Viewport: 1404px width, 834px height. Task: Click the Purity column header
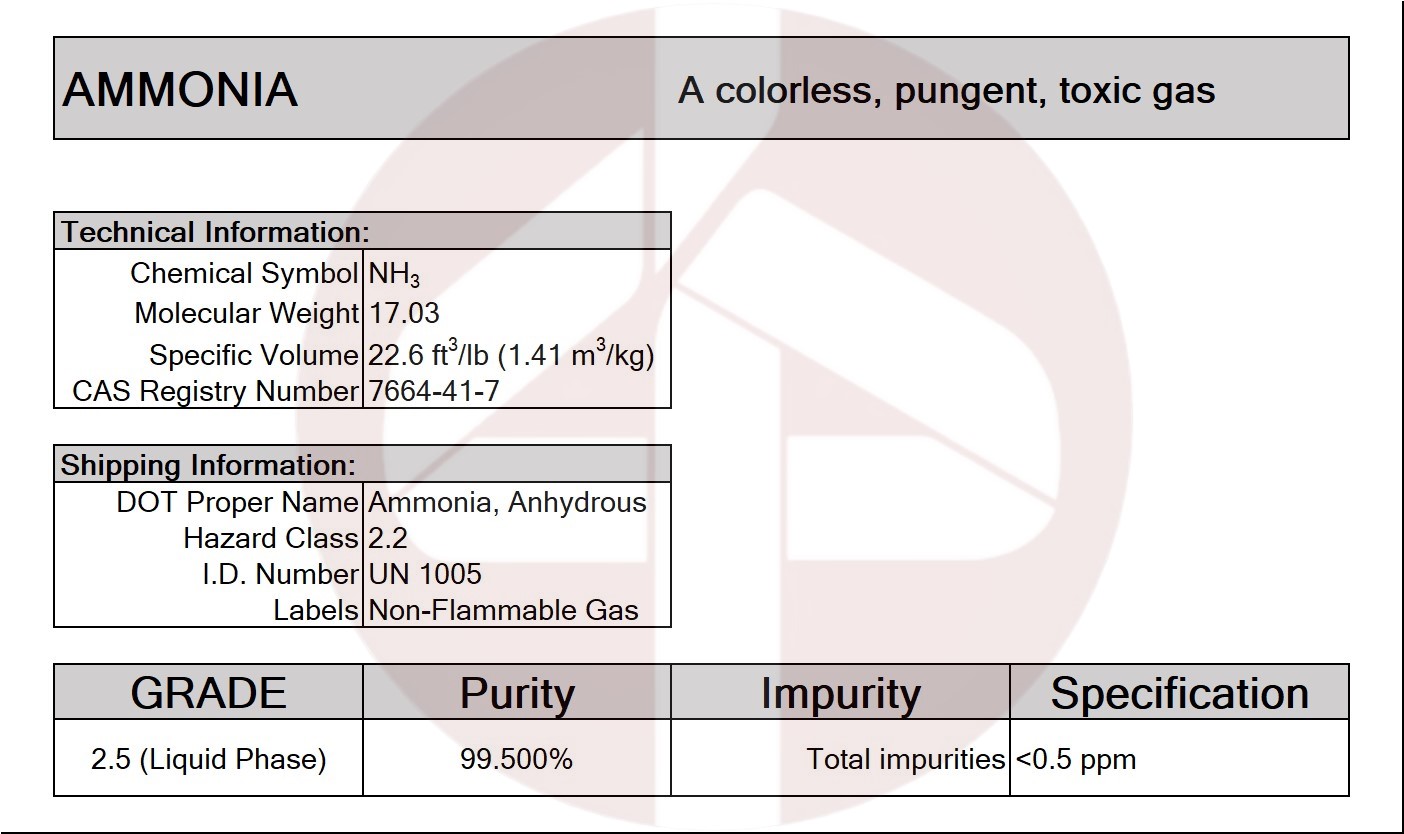517,692
